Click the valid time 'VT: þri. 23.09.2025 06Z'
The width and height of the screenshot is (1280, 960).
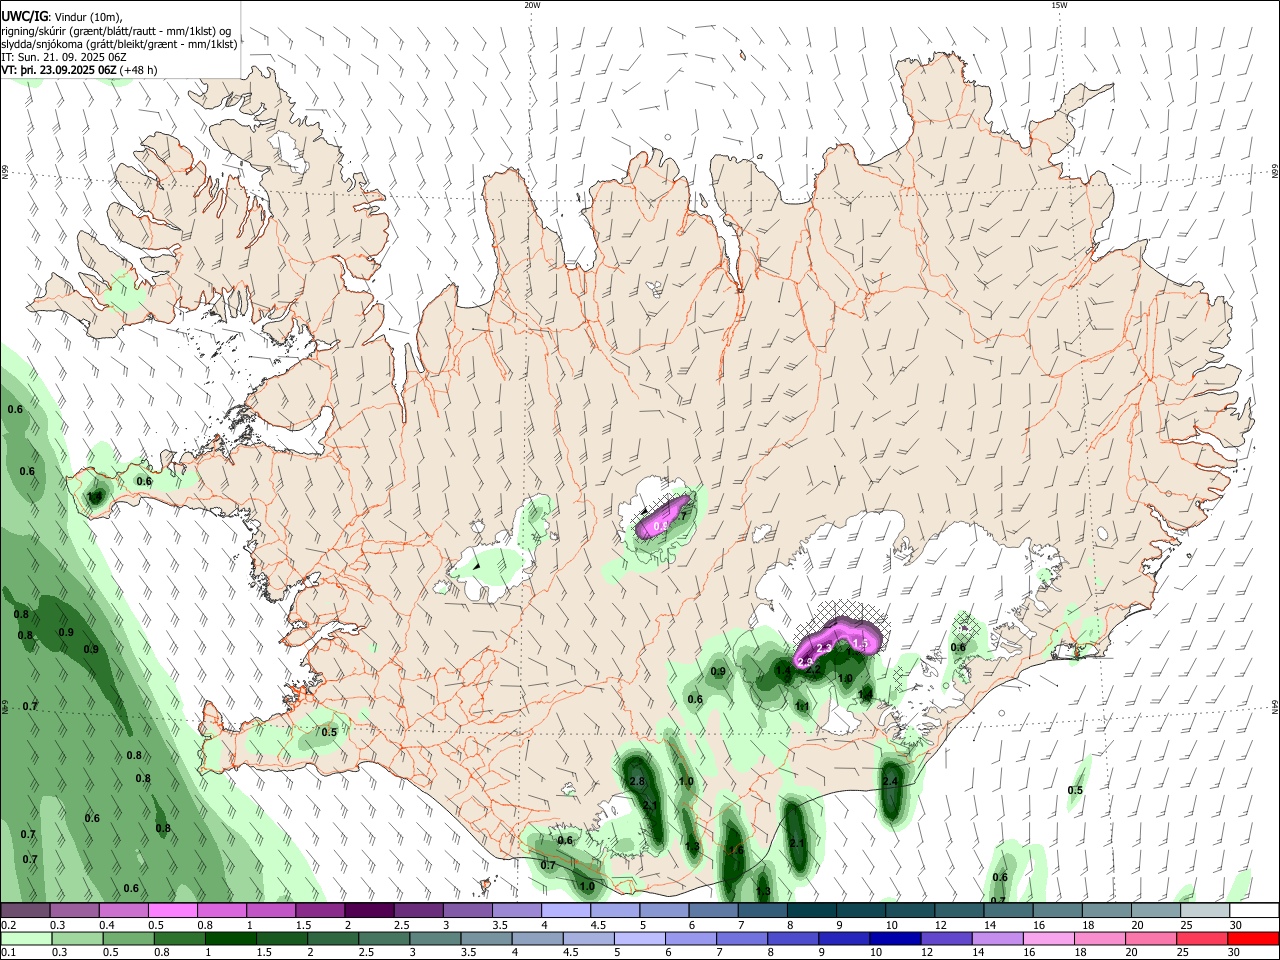click(59, 71)
